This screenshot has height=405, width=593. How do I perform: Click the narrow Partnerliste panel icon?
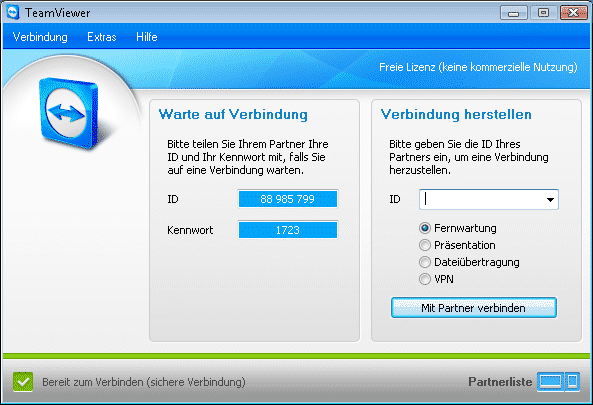coord(573,381)
